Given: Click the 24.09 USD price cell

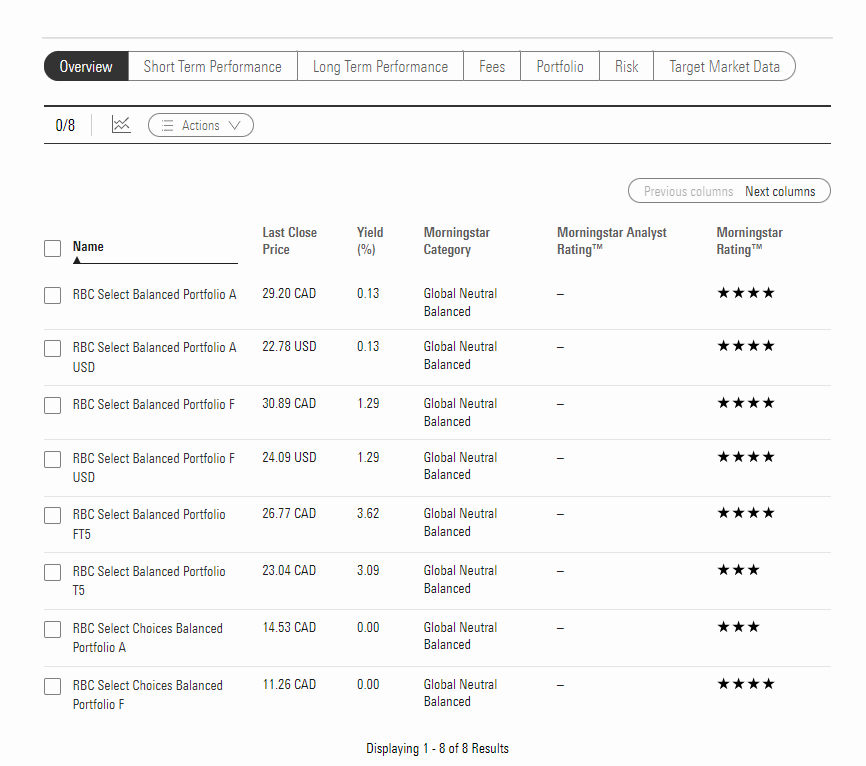Looking at the screenshot, I should [x=289, y=457].
